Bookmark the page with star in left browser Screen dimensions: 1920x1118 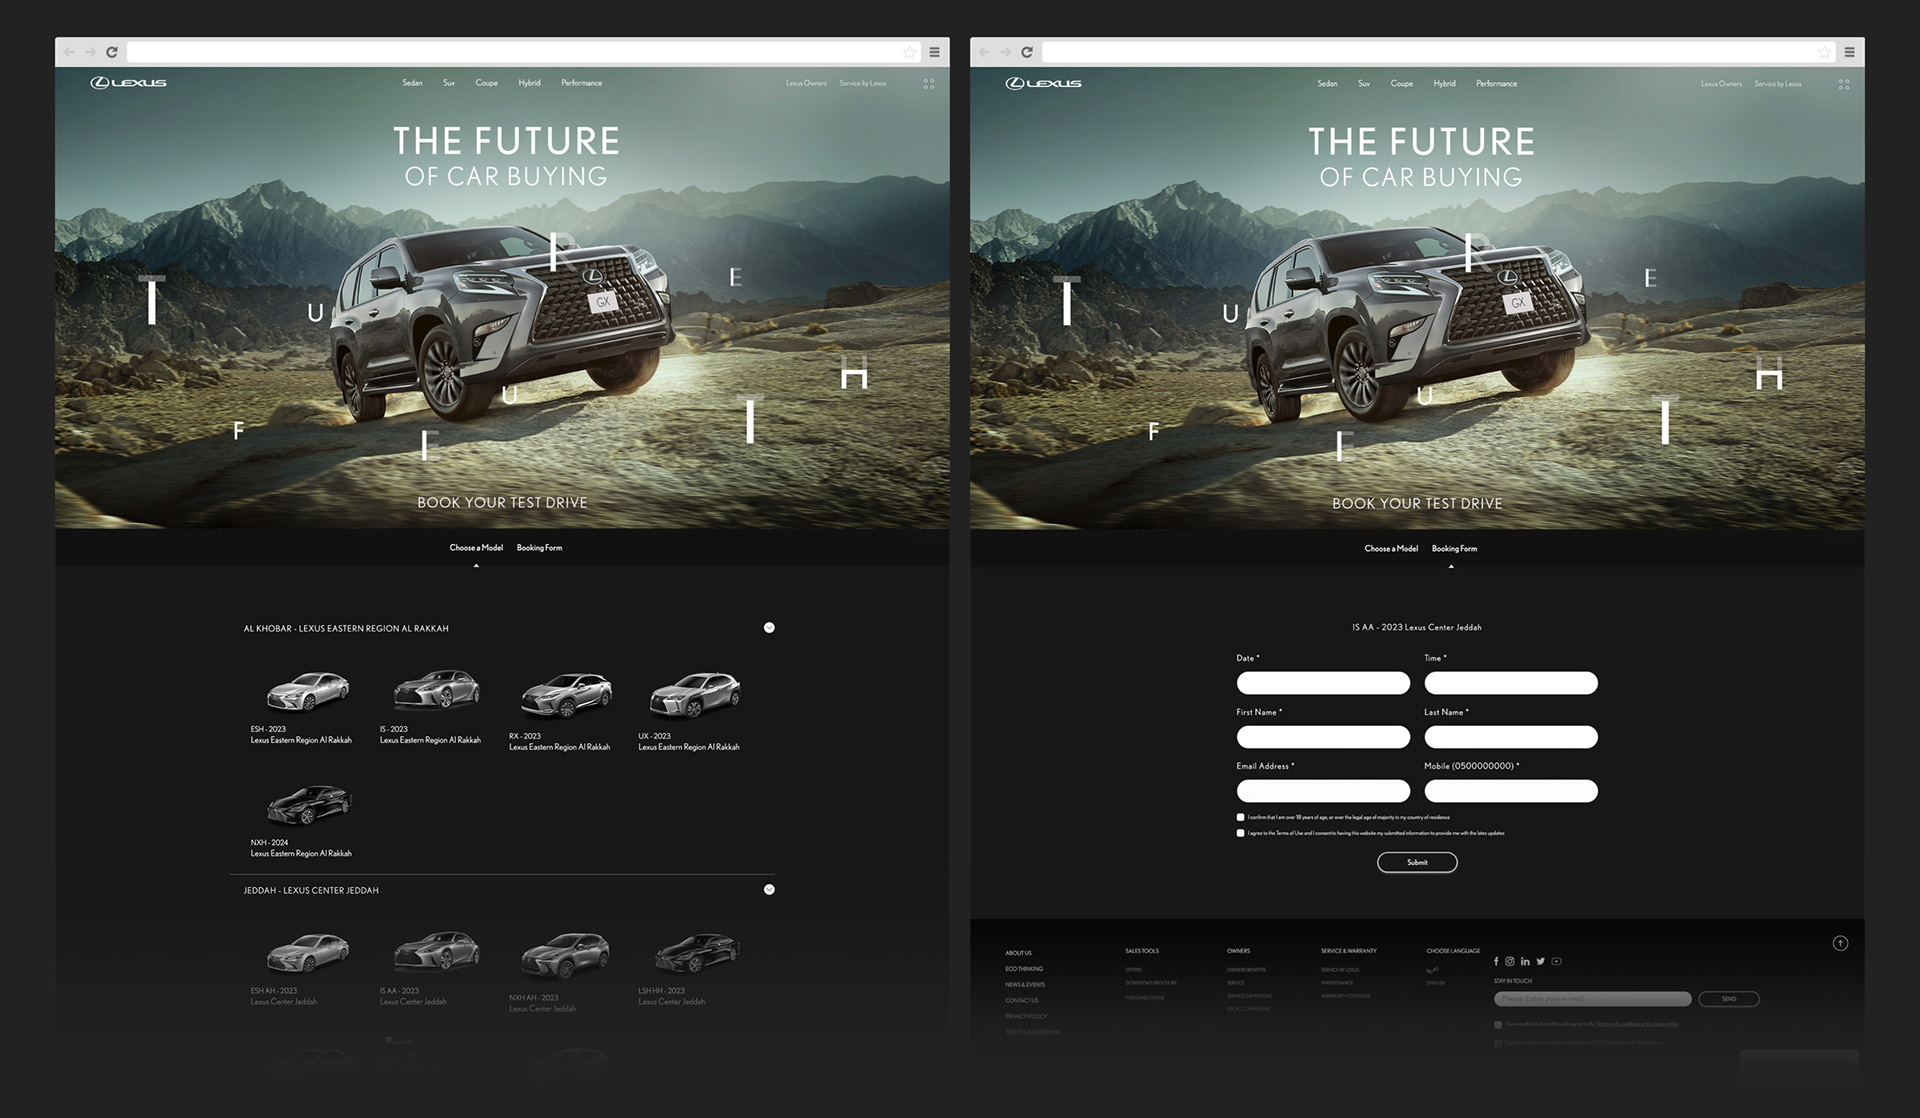(x=909, y=52)
